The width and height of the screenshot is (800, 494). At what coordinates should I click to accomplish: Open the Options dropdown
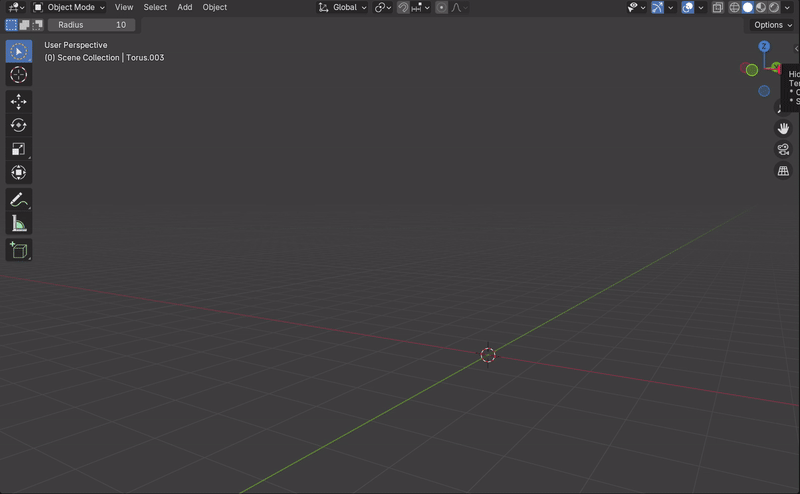tap(773, 24)
